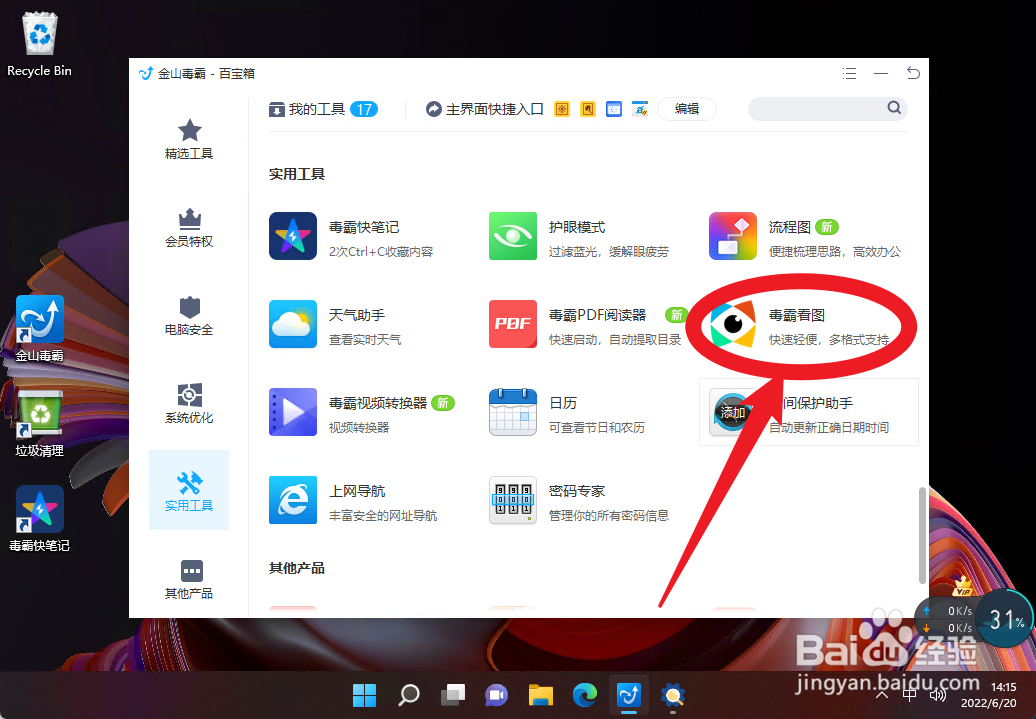The image size is (1036, 719).
Task: Click 添加 on the time protection tool
Action: [733, 412]
